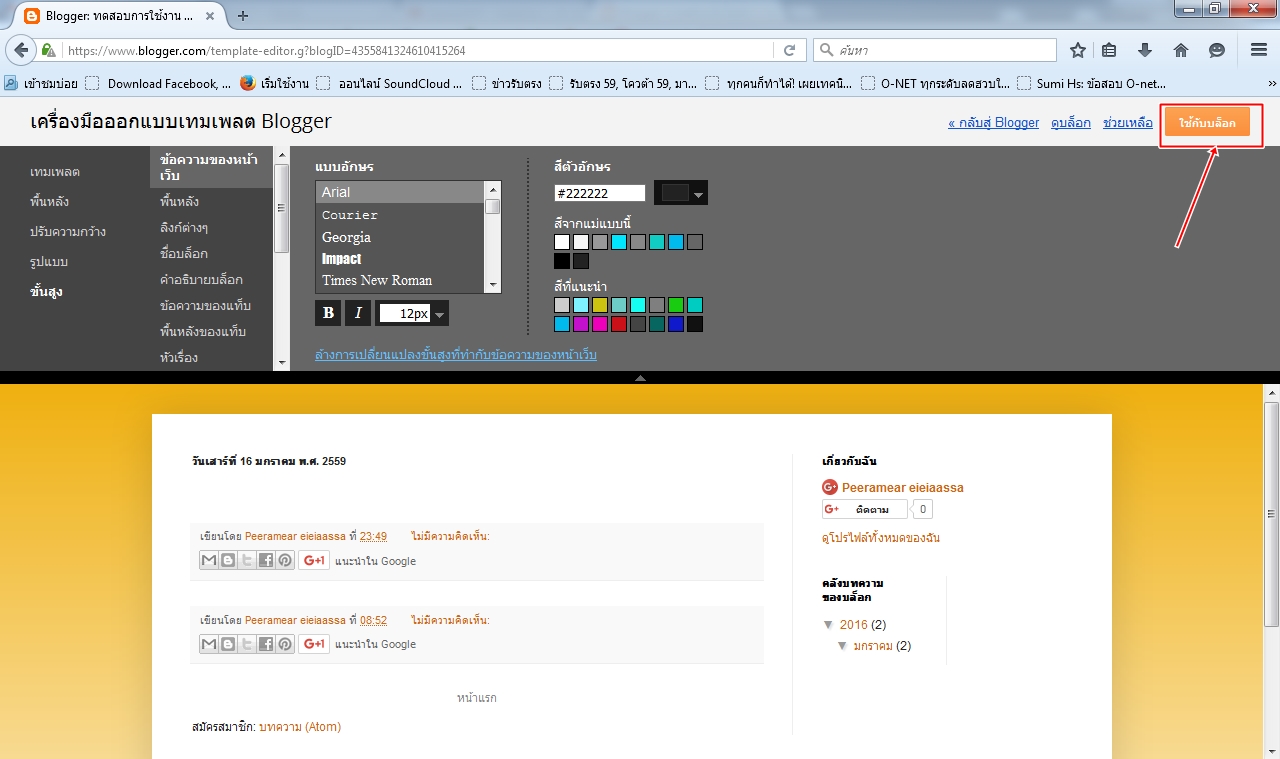Select Impact in font list

400,258
